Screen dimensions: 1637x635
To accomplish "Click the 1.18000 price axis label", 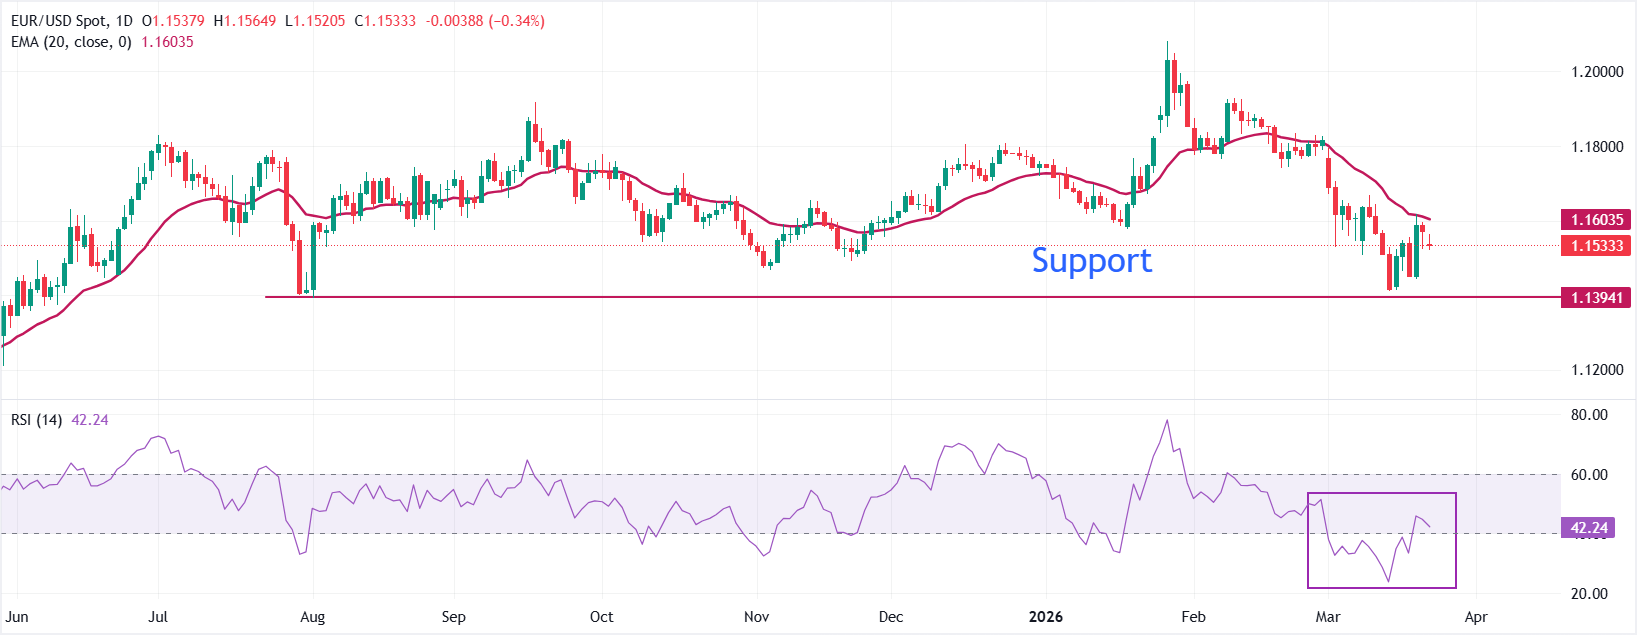I will point(1597,147).
